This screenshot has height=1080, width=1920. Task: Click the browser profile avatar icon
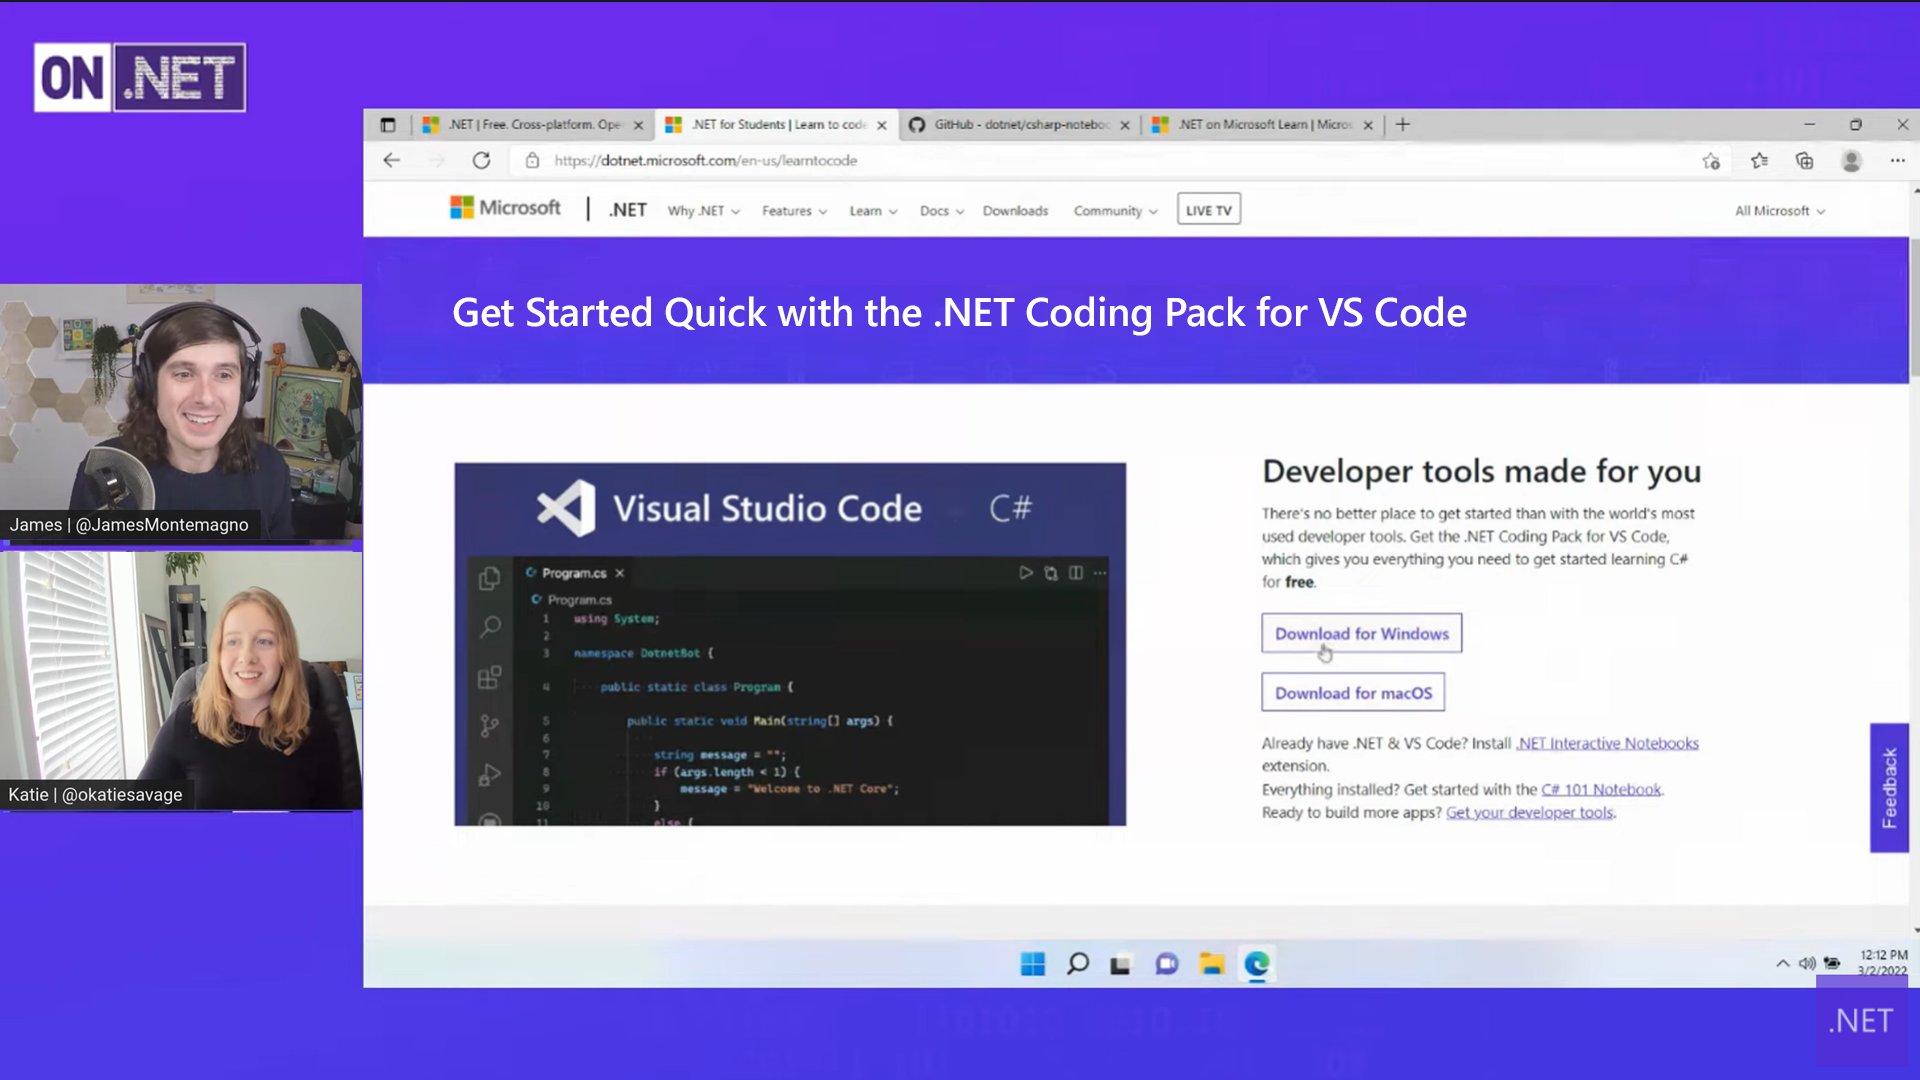pyautogui.click(x=1851, y=160)
